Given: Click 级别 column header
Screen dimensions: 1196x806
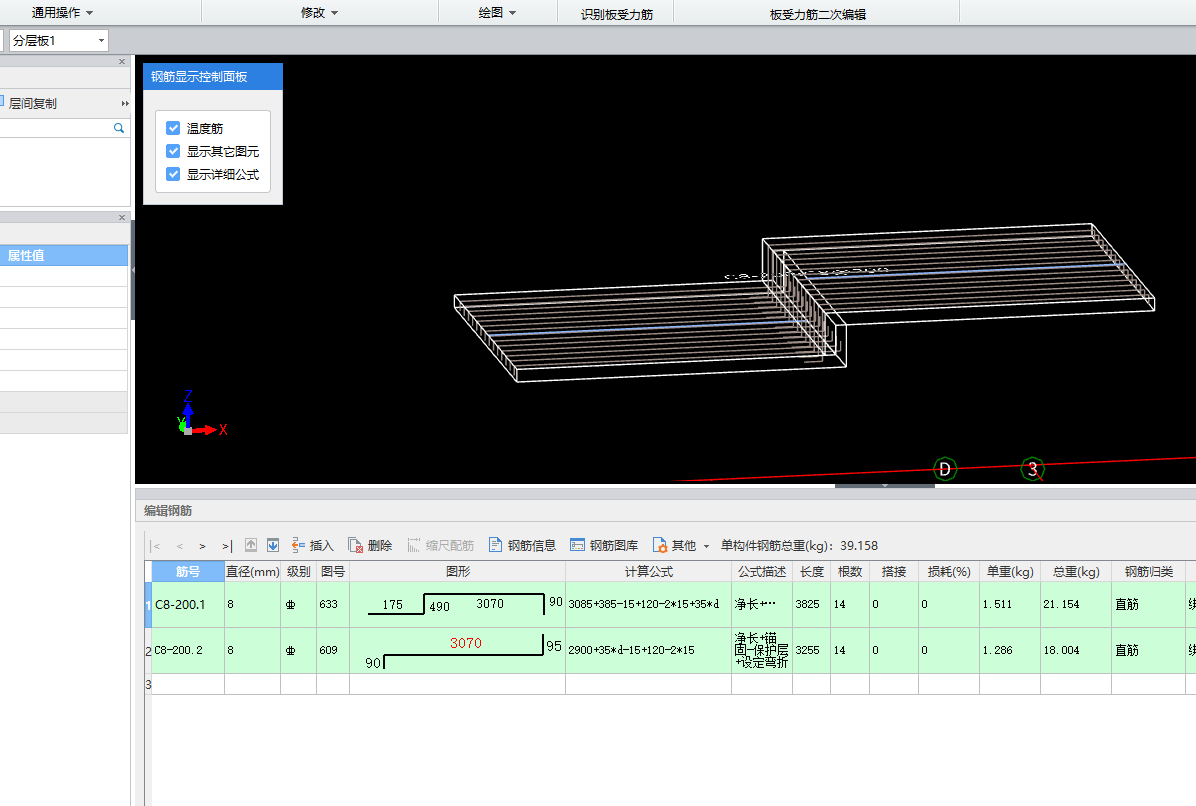Looking at the screenshot, I should click(x=298, y=571).
